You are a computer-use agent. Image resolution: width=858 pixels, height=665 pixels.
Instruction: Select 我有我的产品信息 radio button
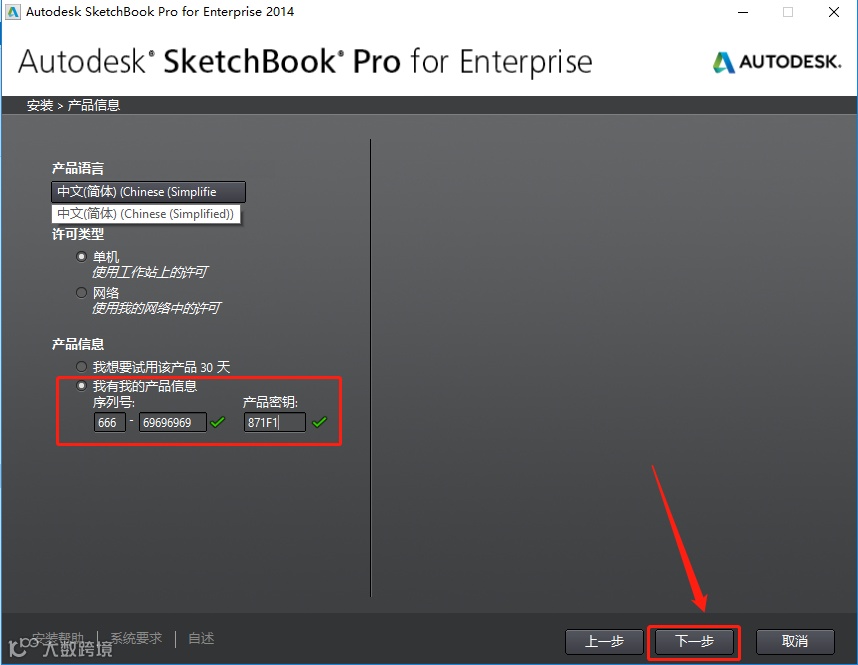82,386
